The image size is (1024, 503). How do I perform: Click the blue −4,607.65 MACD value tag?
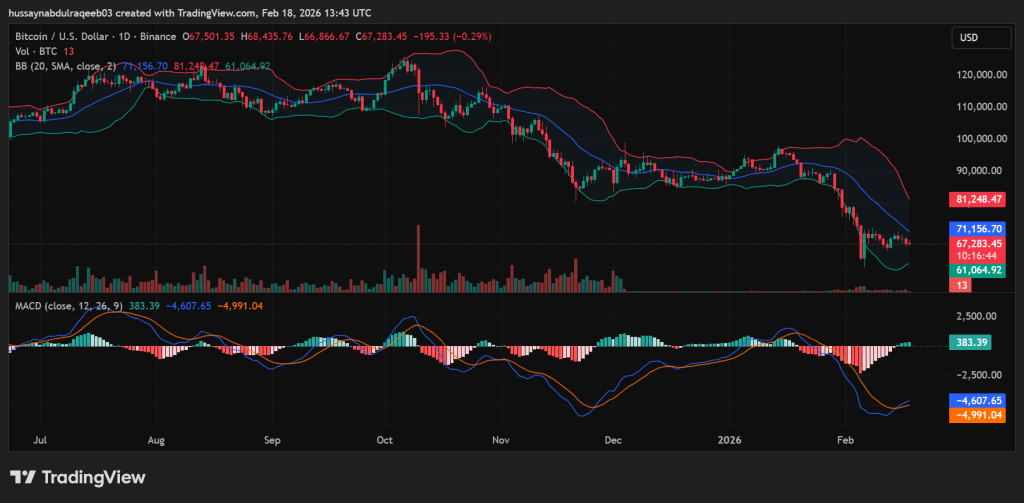[x=977, y=399]
